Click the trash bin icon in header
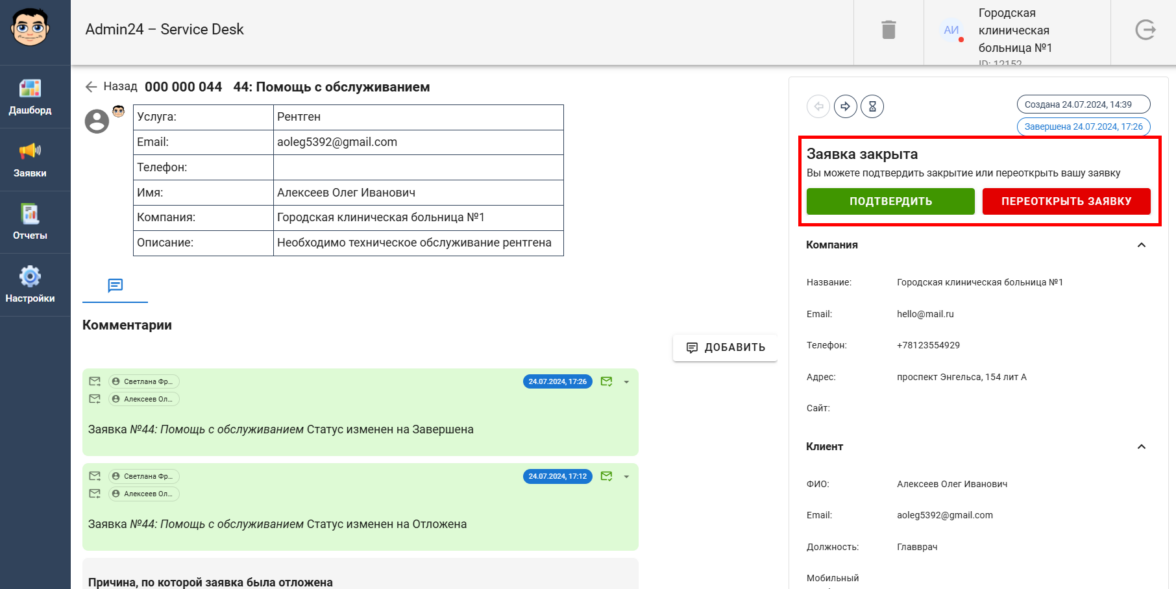 tap(888, 30)
